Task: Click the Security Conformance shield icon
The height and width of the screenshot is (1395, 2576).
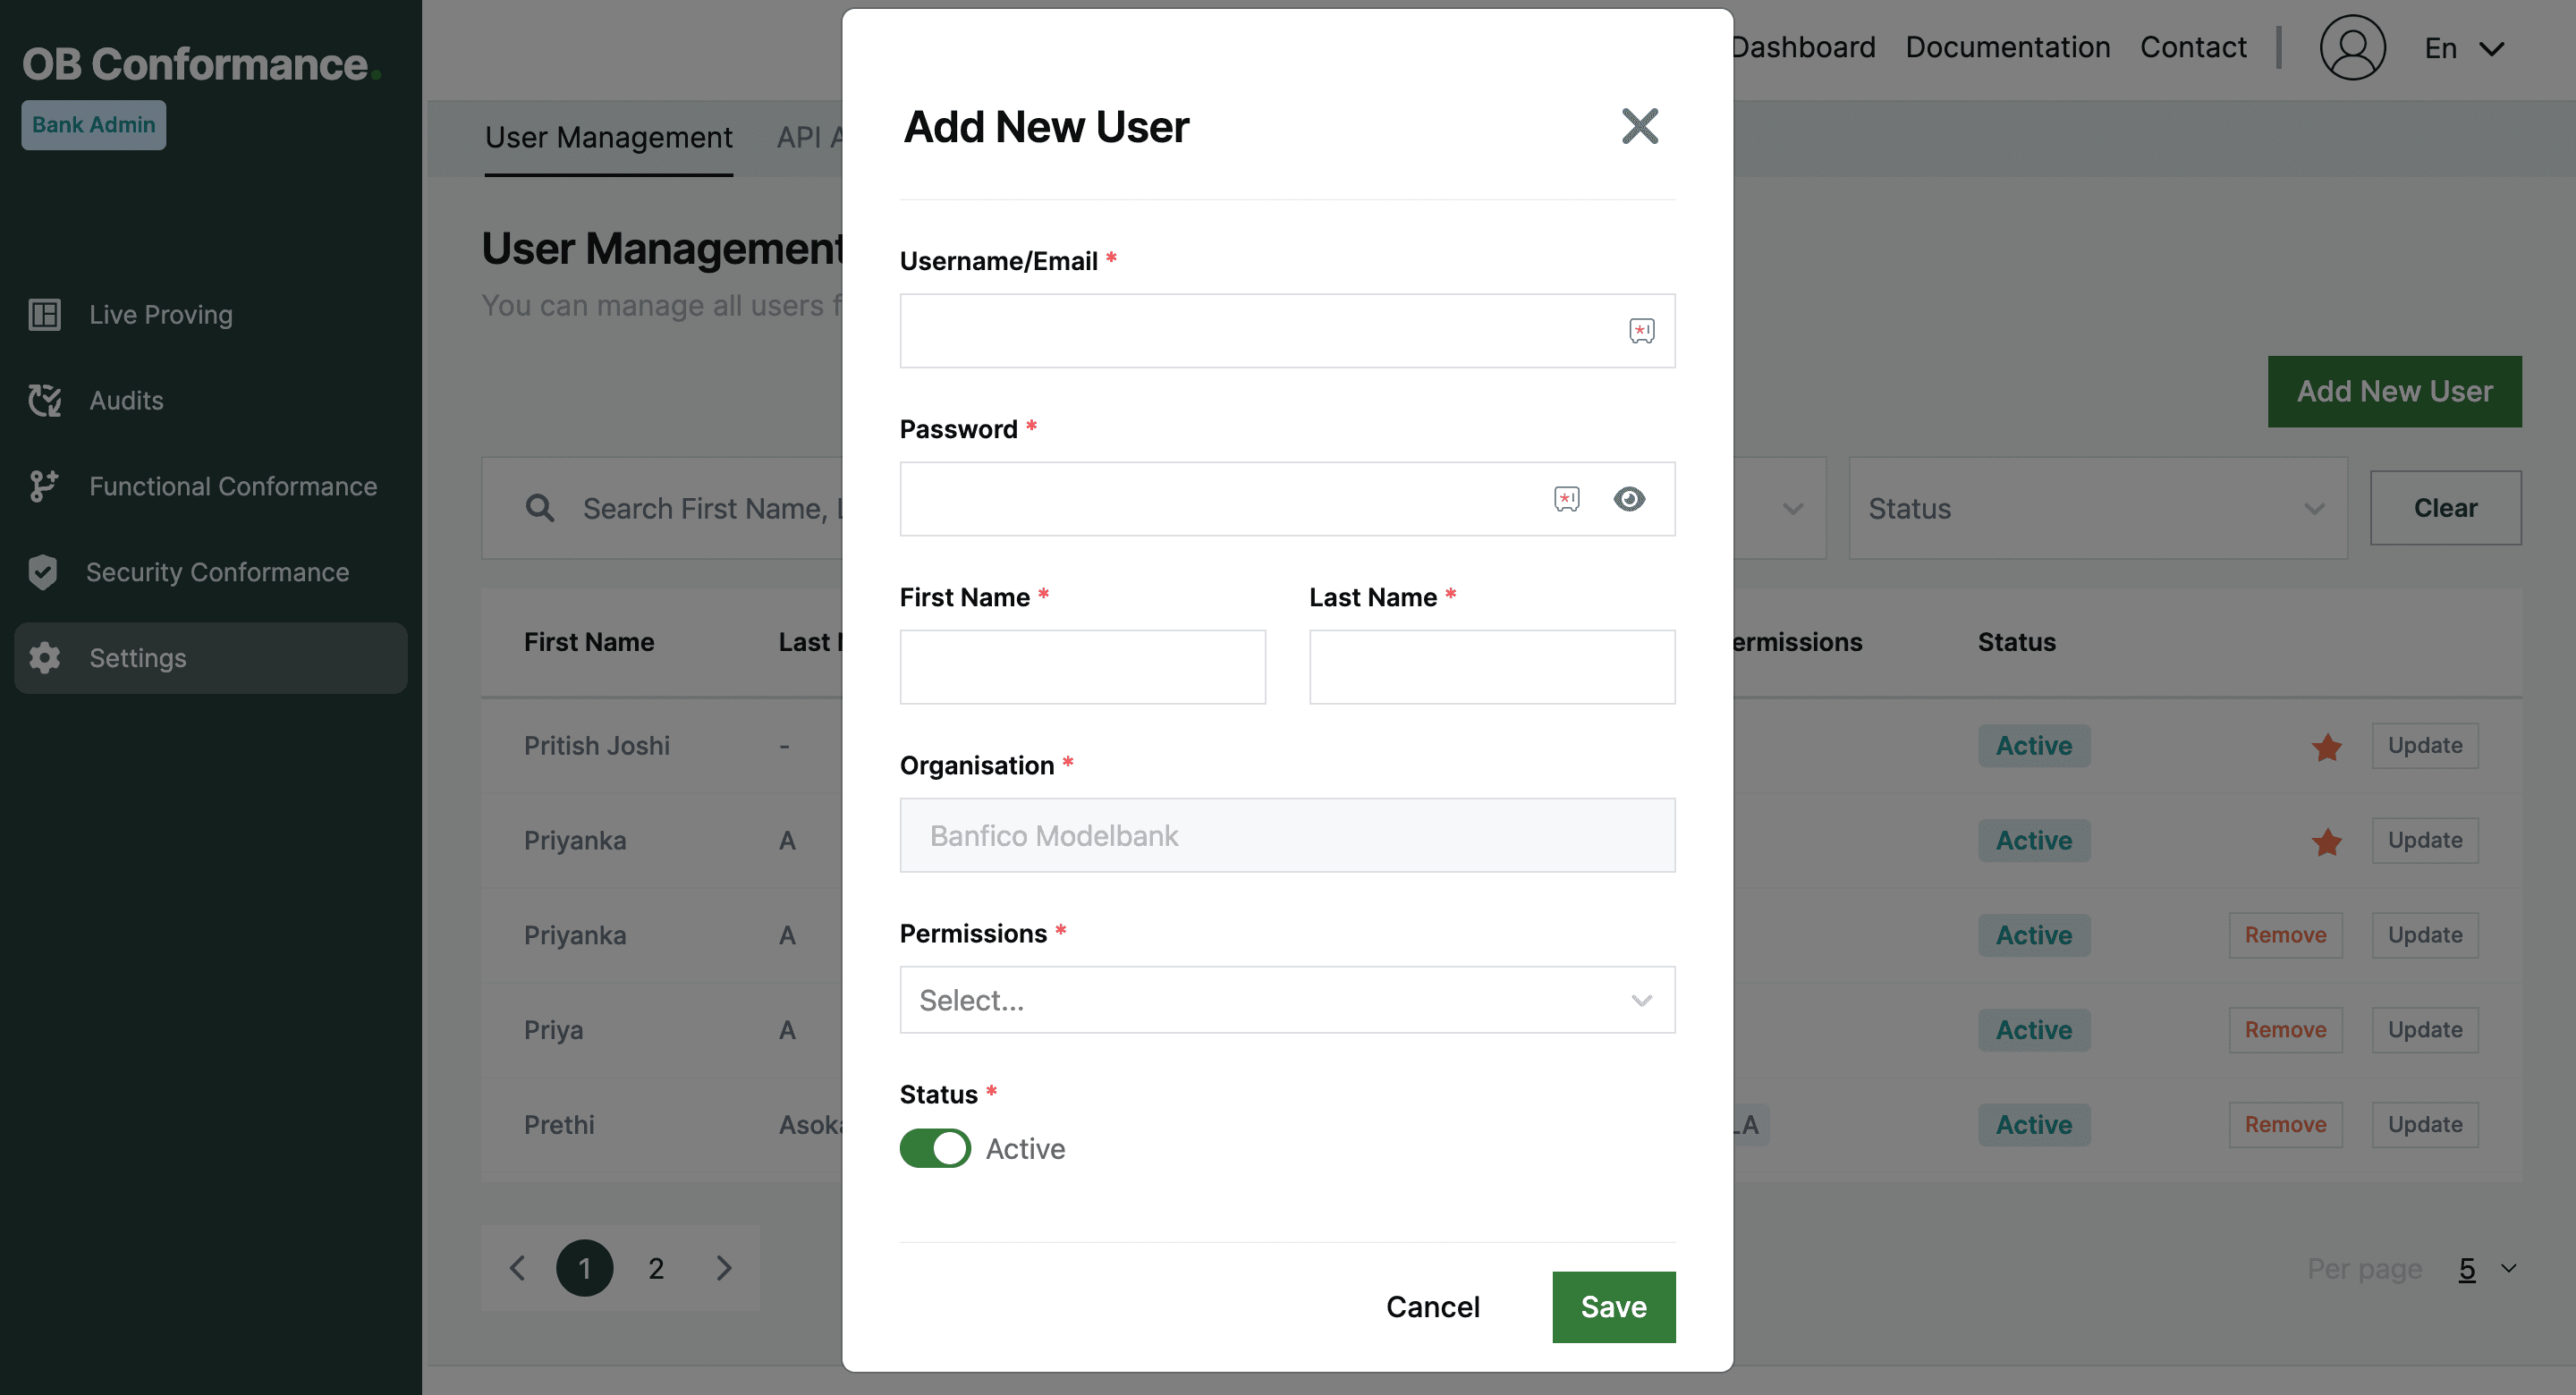Action: (43, 573)
